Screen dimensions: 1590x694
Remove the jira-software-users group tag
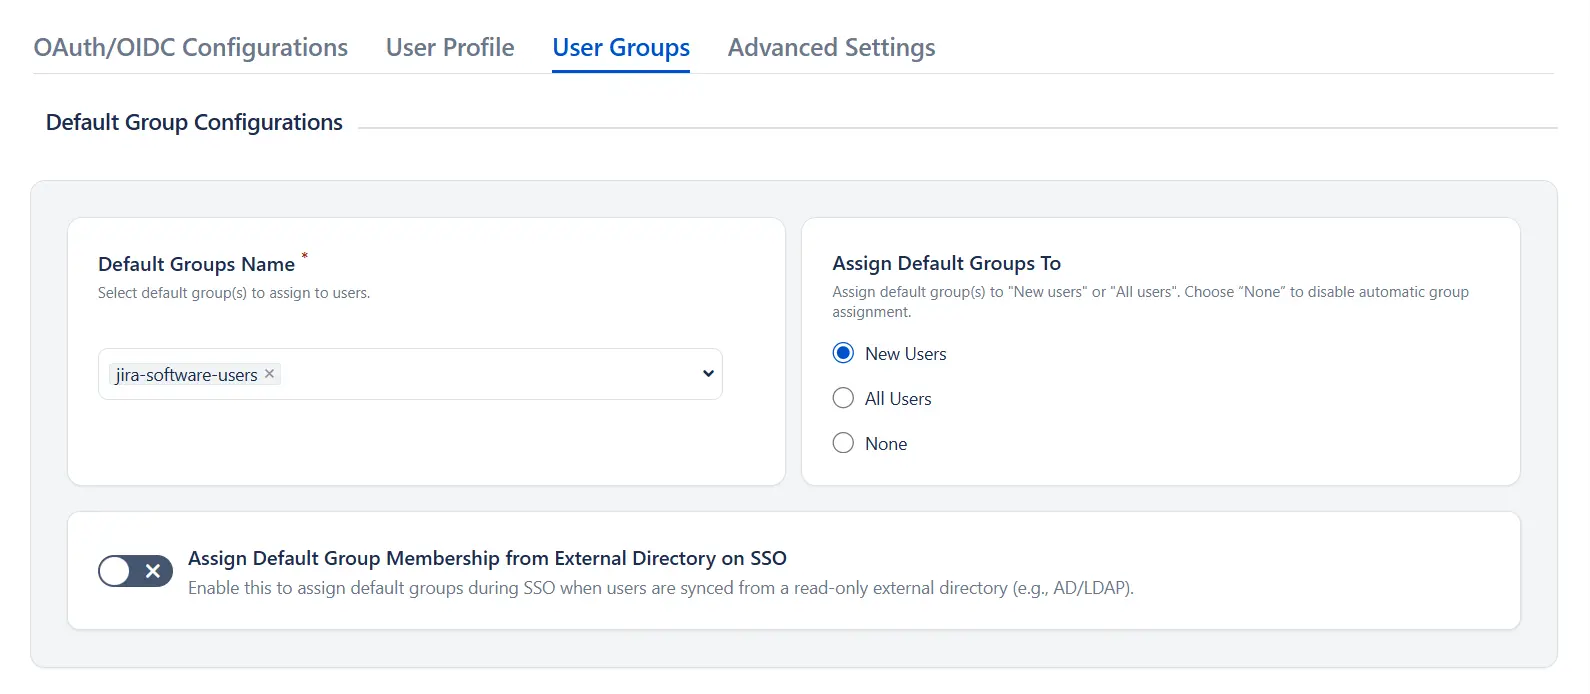click(269, 374)
